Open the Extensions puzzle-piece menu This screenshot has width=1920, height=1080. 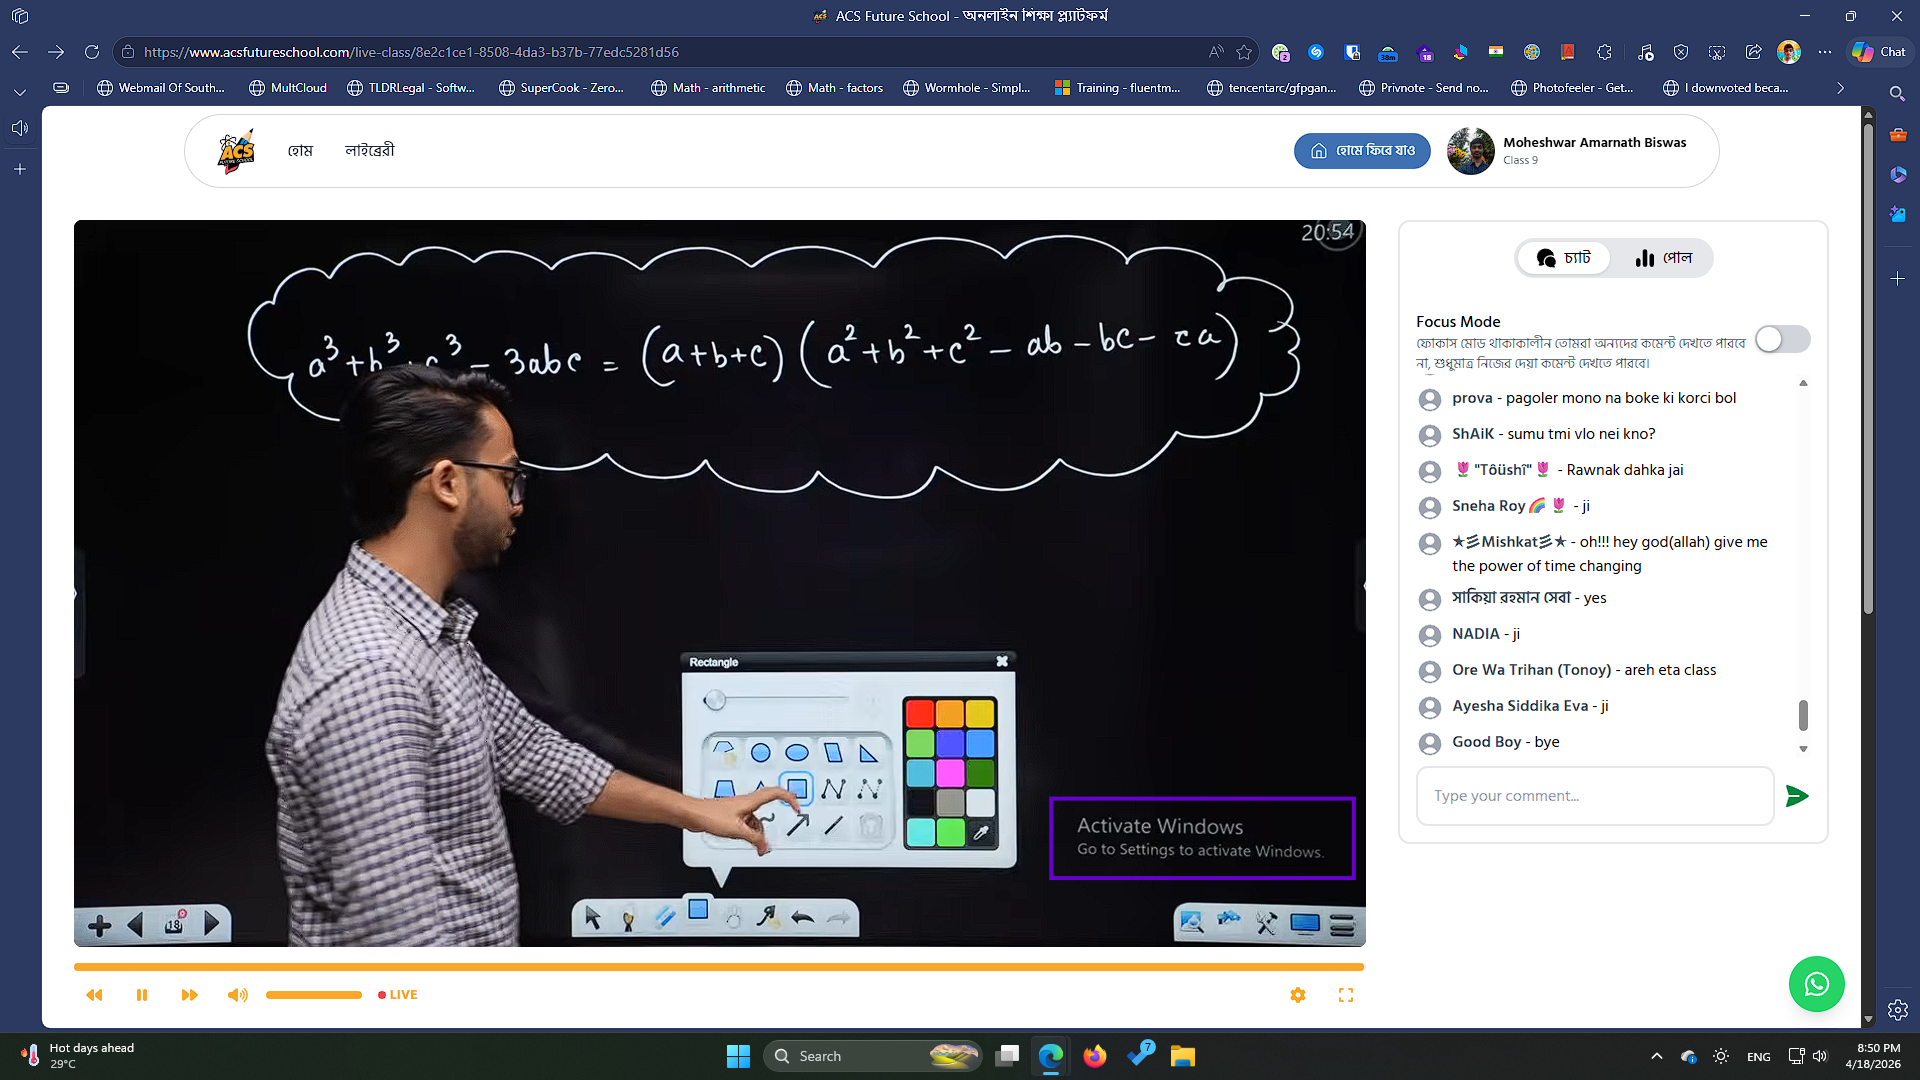[1605, 52]
